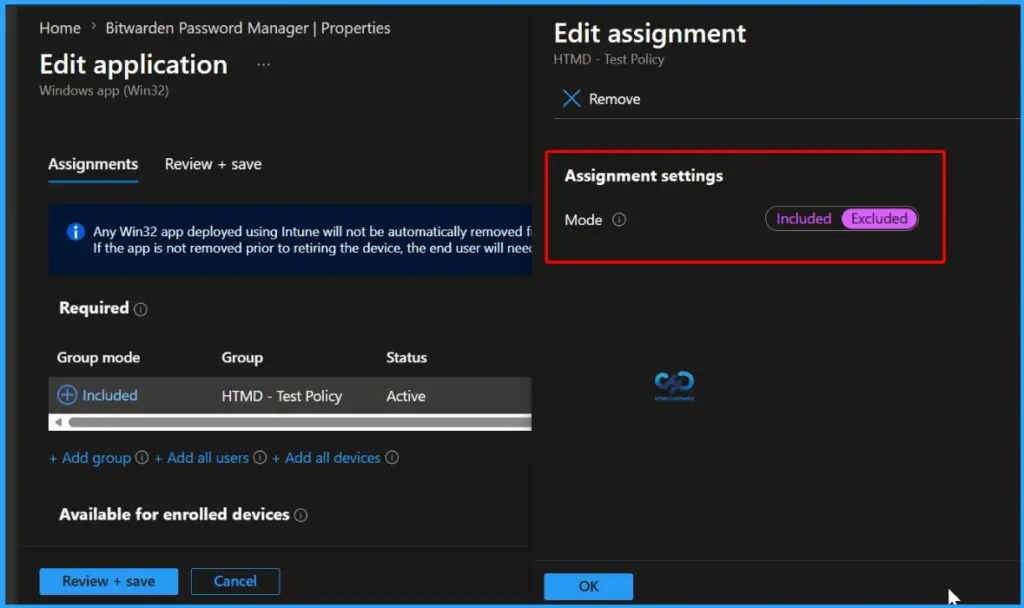Set assignment Mode to Included
Screen dimensions: 1024x608
[803, 219]
